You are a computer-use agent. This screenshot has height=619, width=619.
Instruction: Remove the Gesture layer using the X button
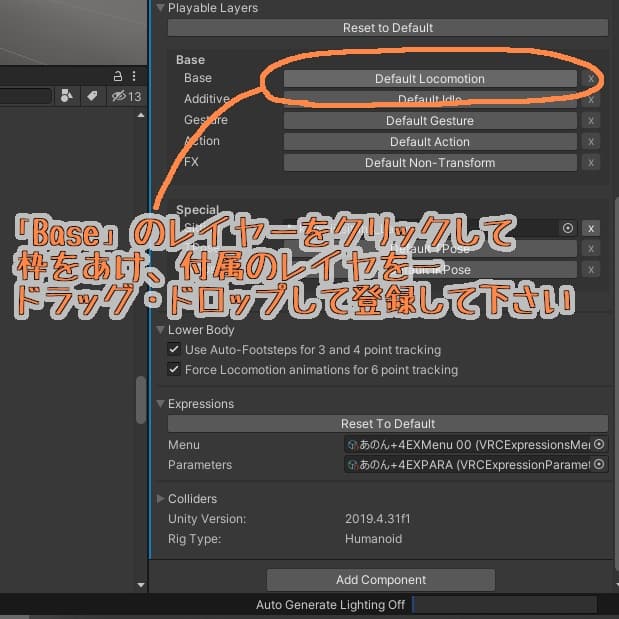591,120
